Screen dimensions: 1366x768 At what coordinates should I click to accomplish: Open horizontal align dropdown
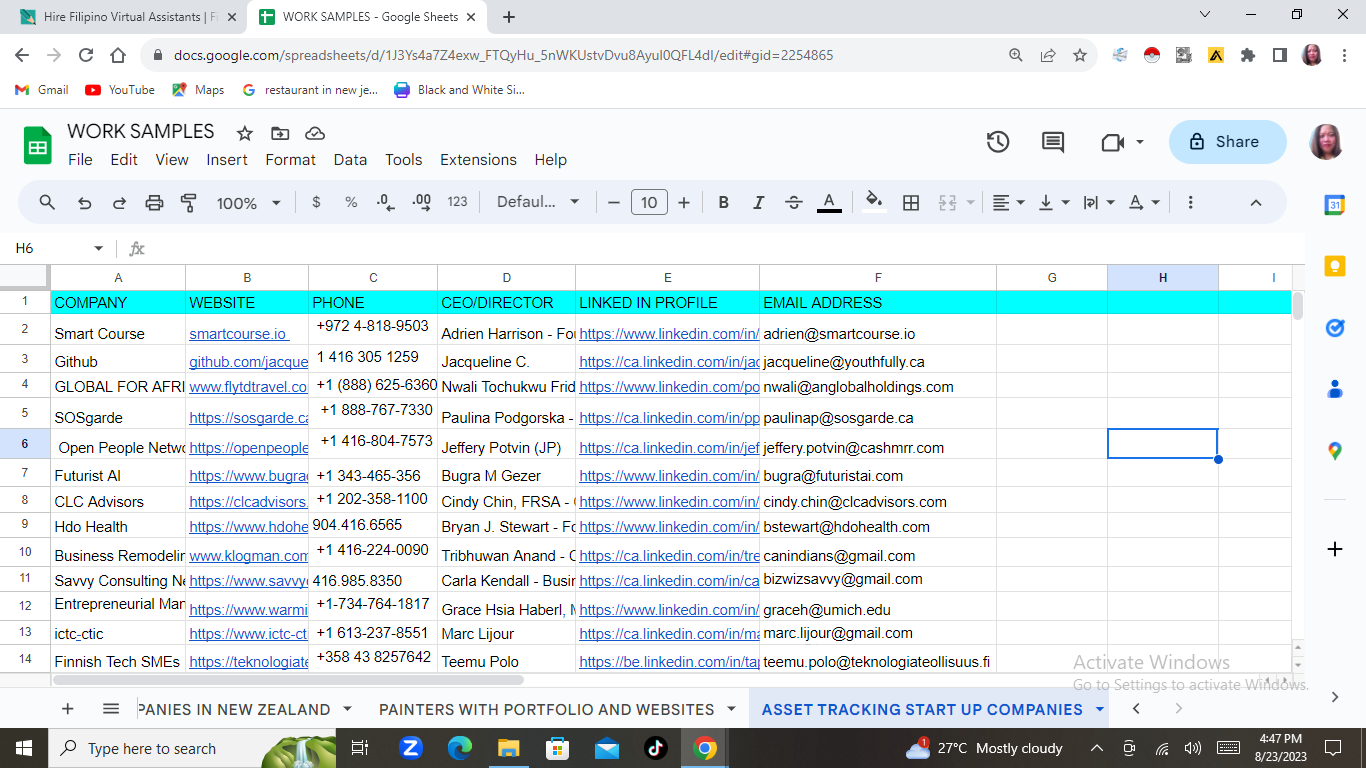(1008, 202)
